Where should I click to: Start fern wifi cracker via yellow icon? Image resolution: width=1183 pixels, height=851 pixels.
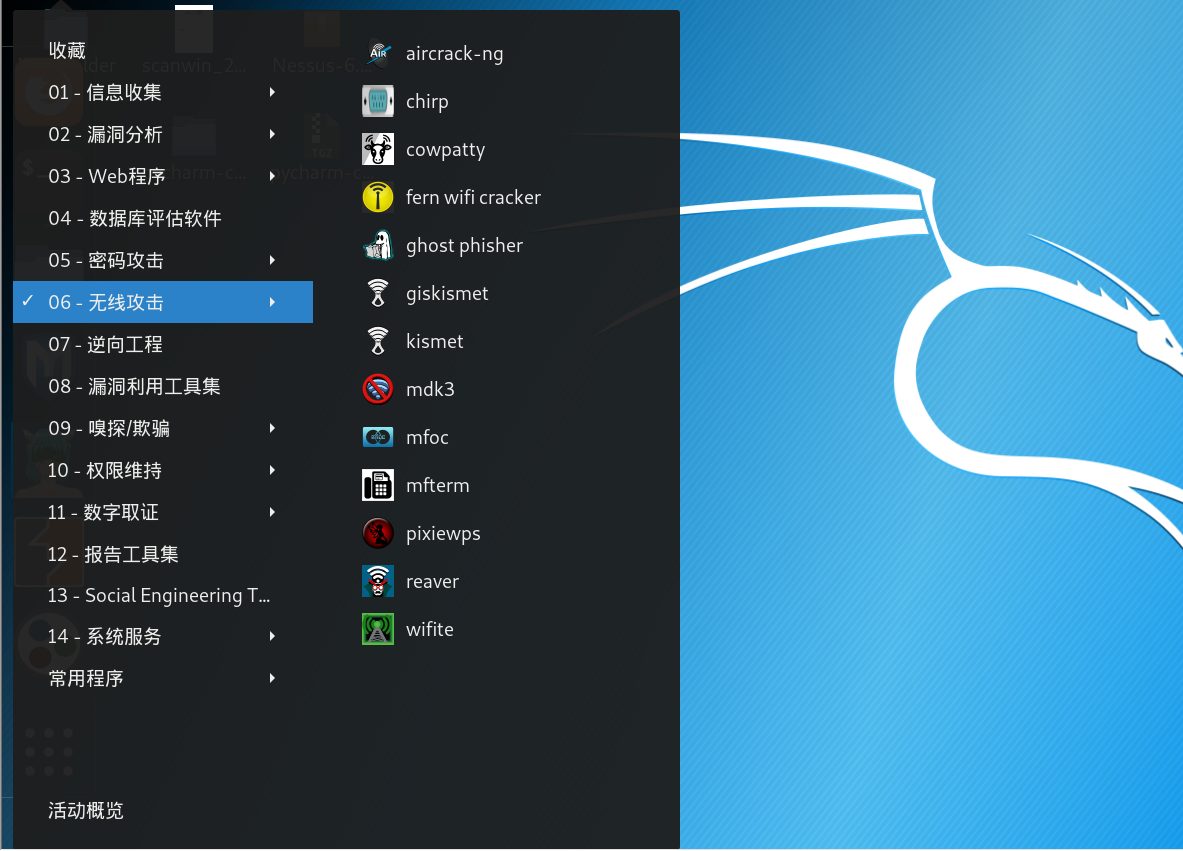(378, 197)
